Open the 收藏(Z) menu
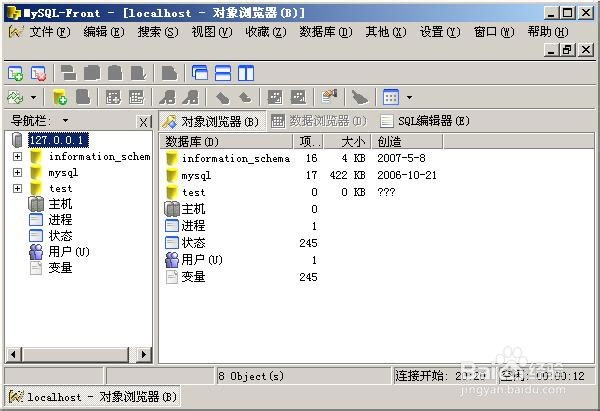This screenshot has height=411, width=600. point(266,32)
